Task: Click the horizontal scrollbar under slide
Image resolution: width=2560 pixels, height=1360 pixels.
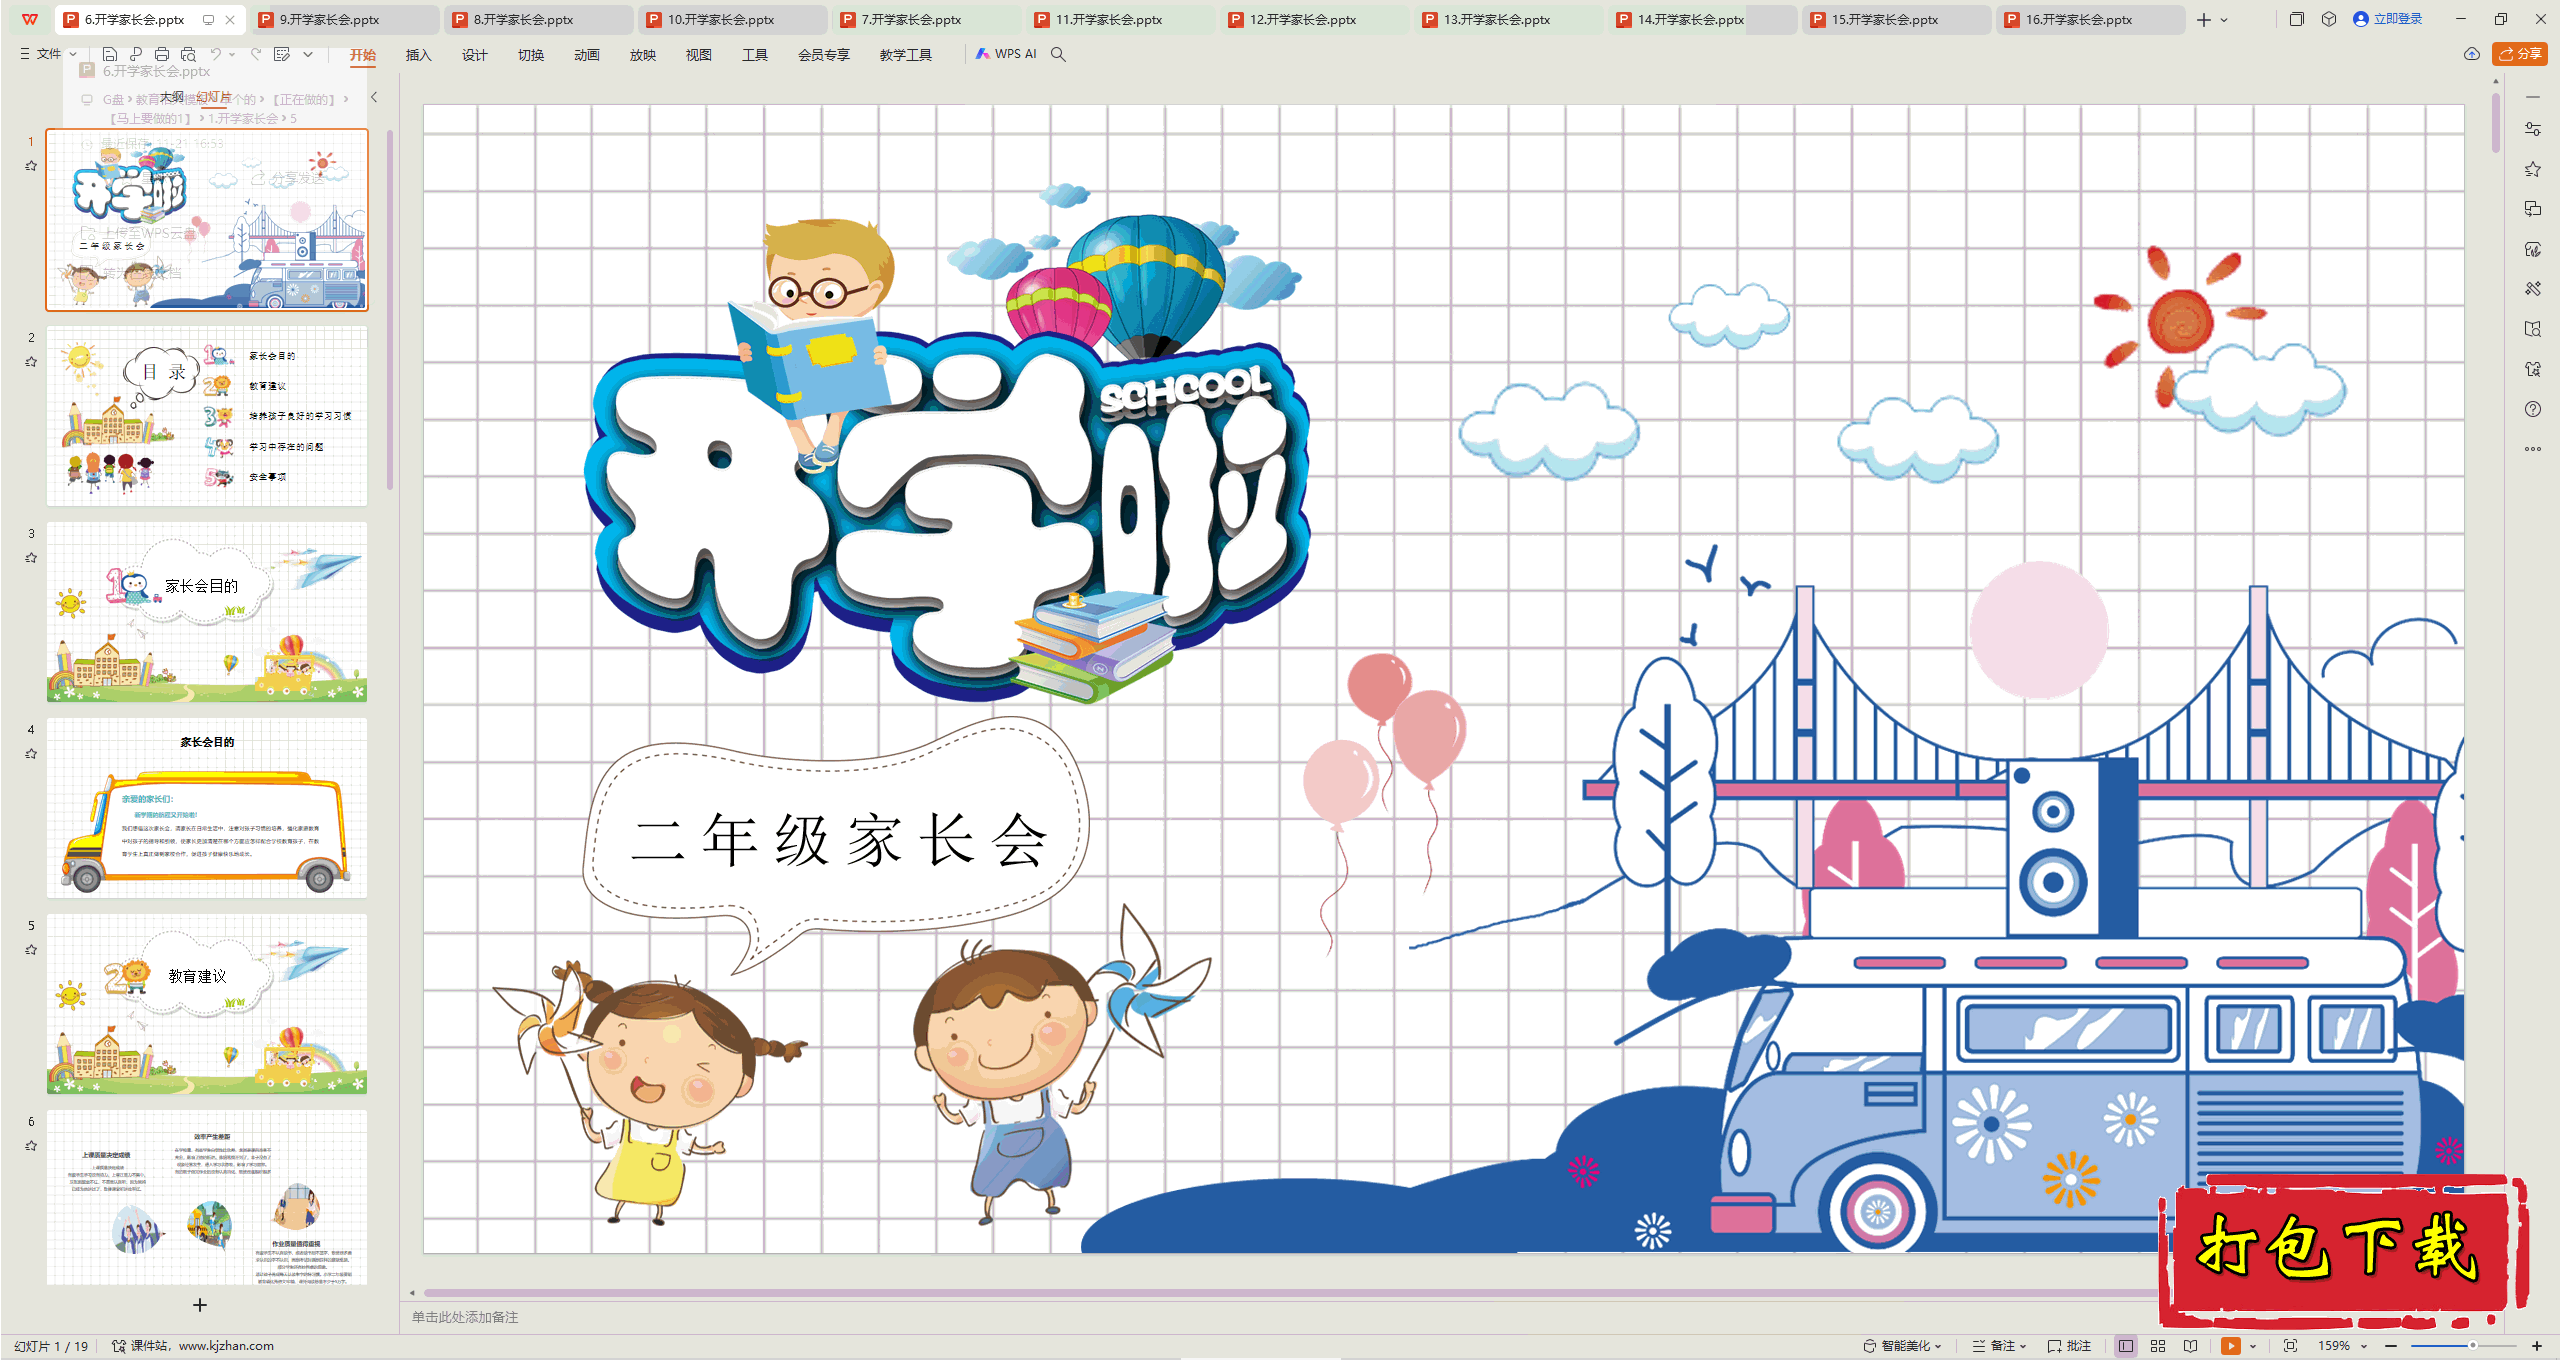Action: (x=1290, y=1293)
